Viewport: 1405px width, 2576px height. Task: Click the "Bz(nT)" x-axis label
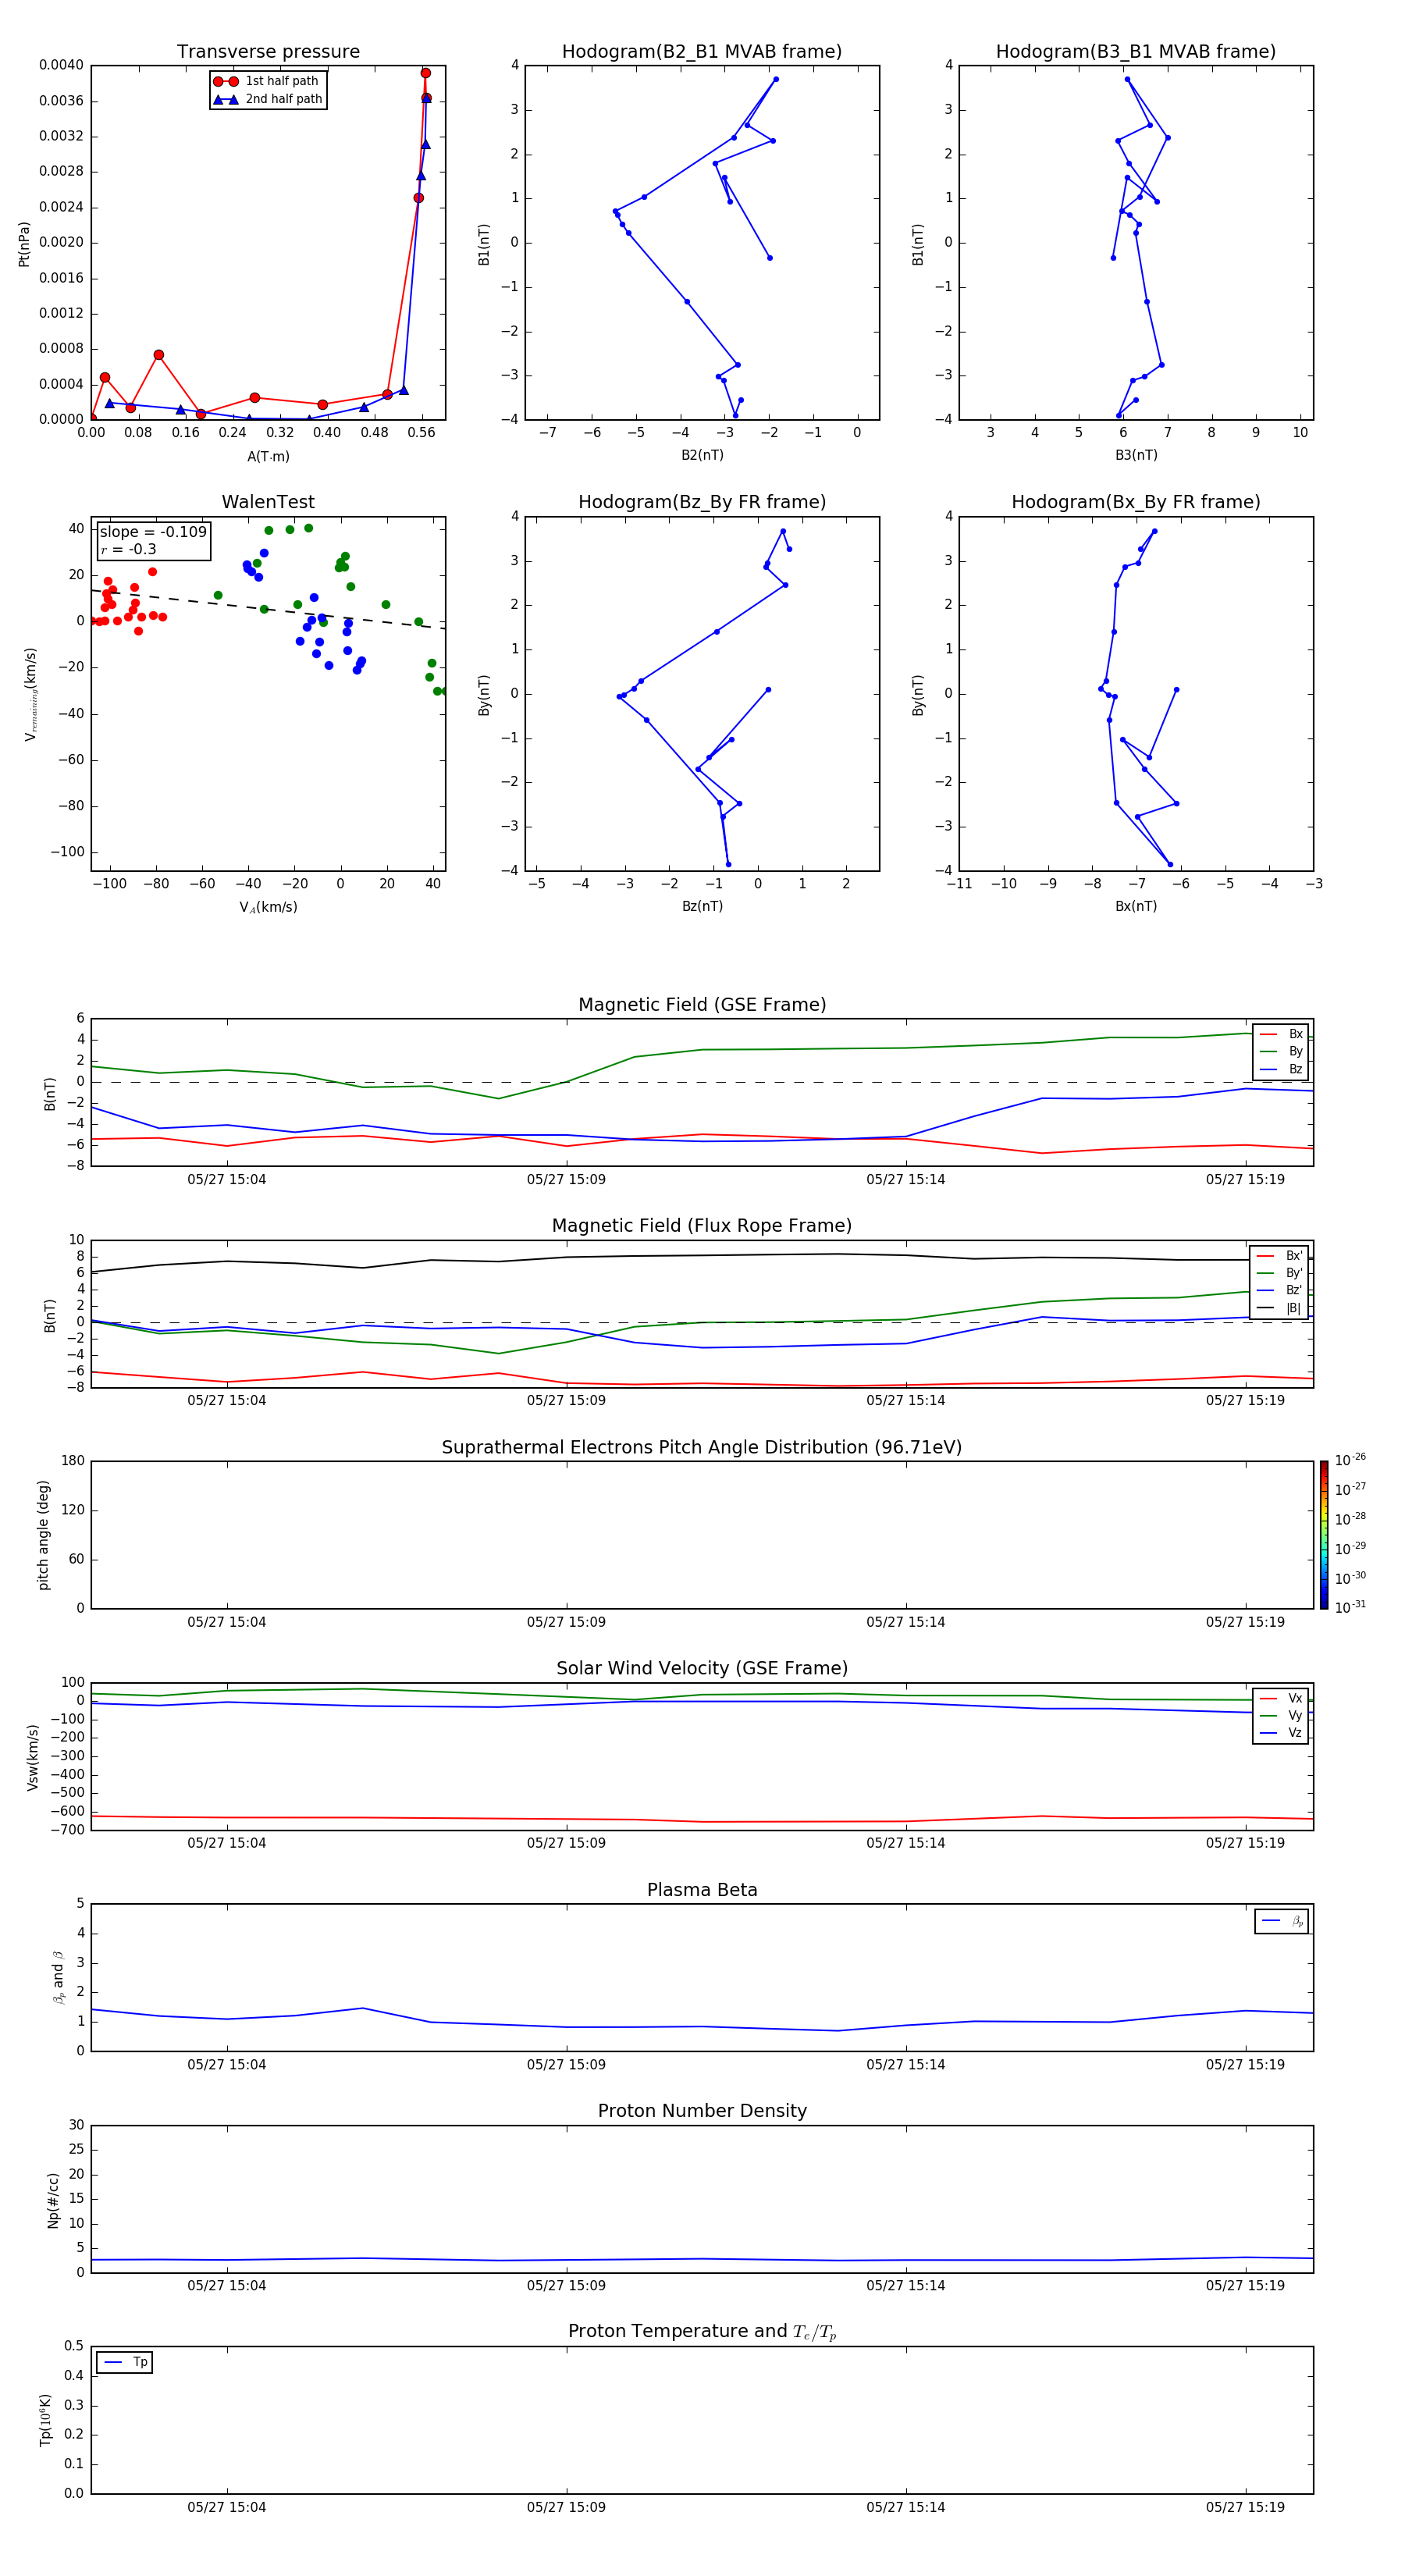702,906
